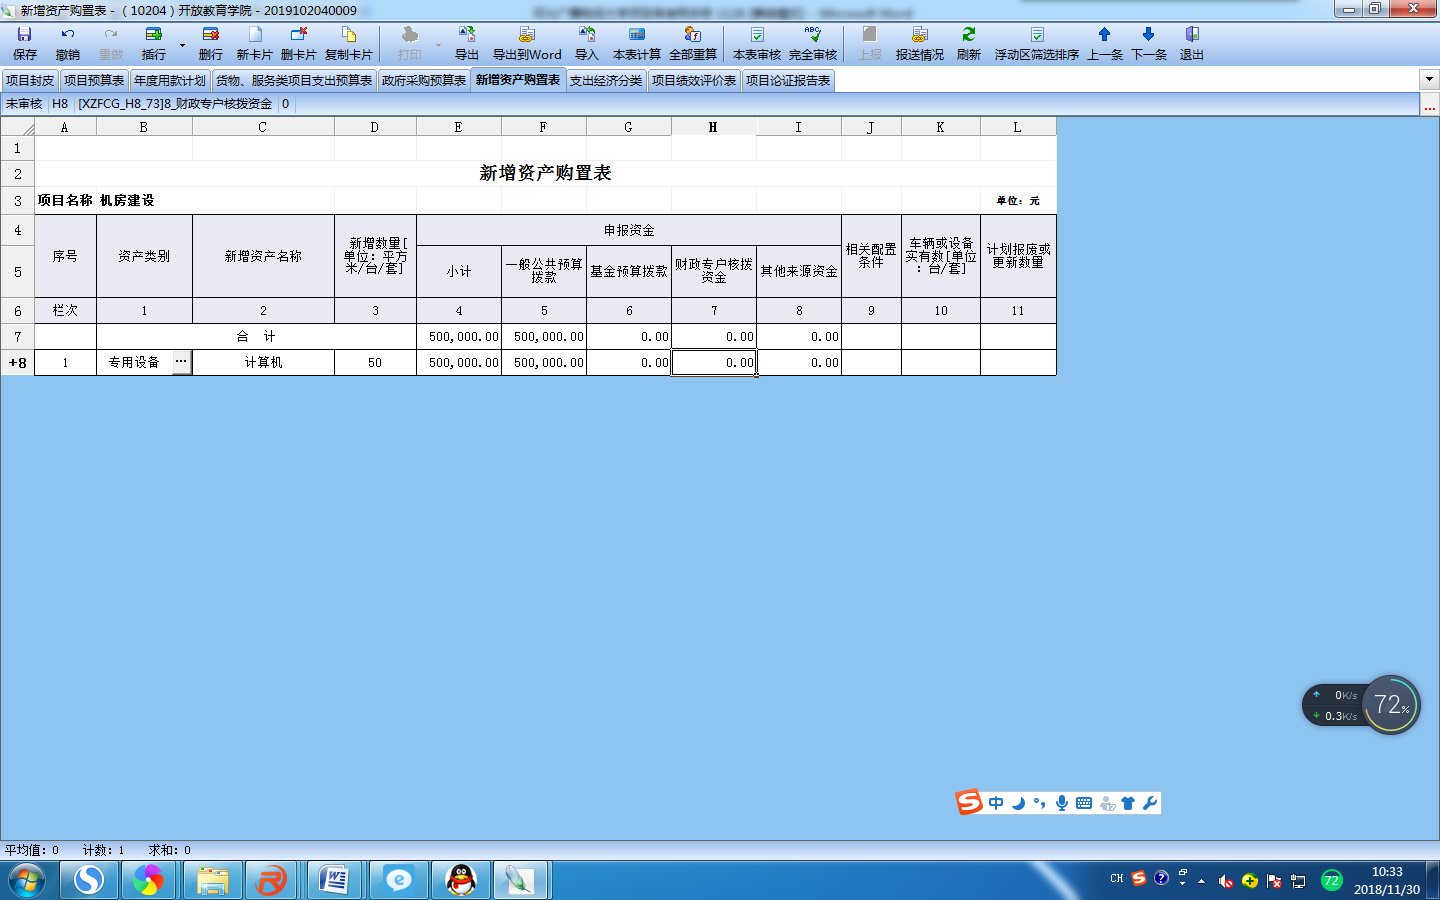Image resolution: width=1440 pixels, height=900 pixels.
Task: Open the dropdown arrow next to 插行
Action: [182, 45]
